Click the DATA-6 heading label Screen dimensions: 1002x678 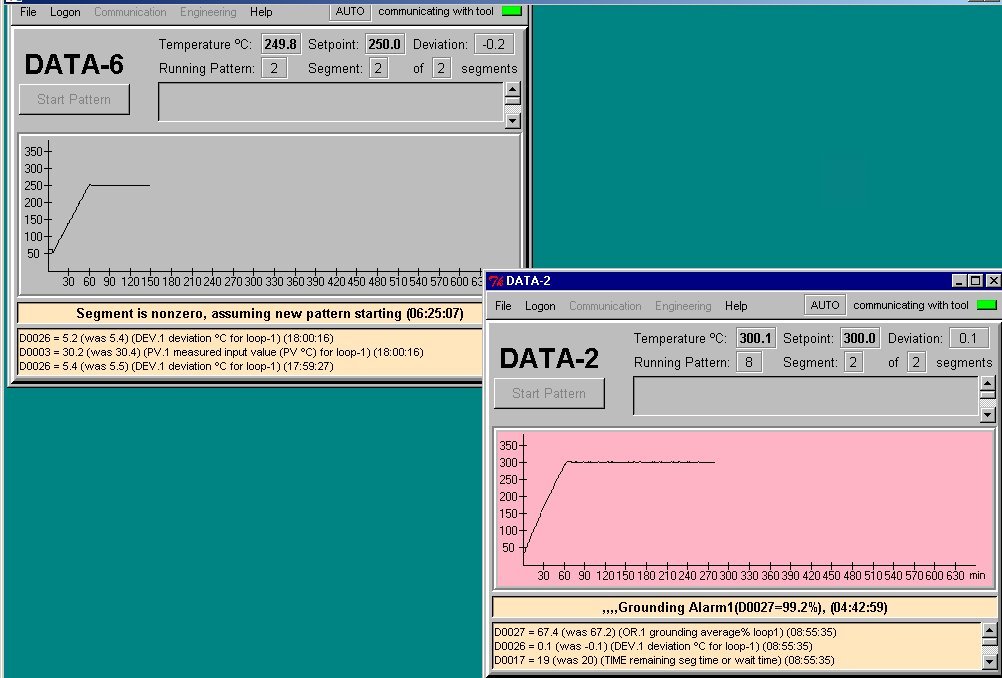click(74, 65)
